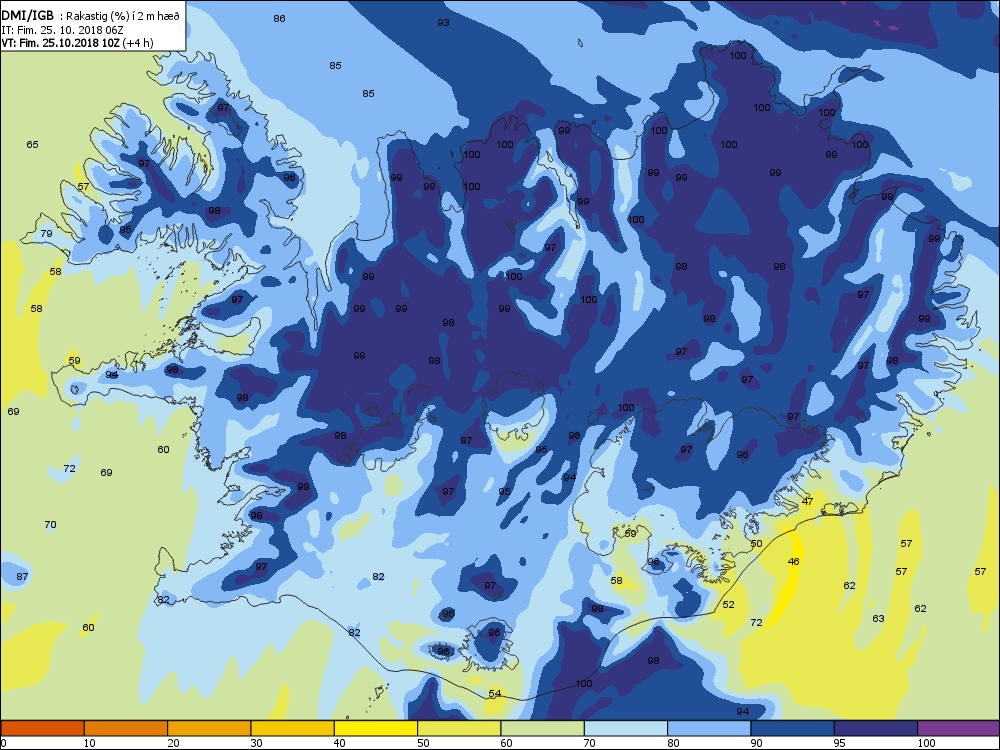Click the '65' humidity value on the map
1000x750 pixels.
point(33,144)
